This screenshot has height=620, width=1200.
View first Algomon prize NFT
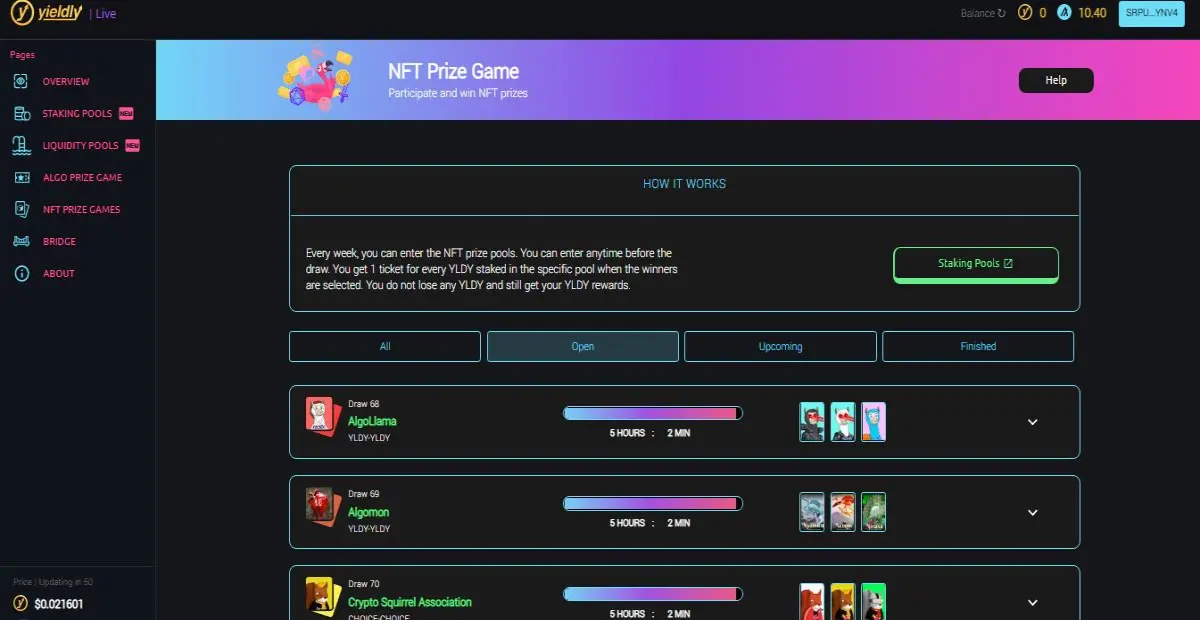812,512
